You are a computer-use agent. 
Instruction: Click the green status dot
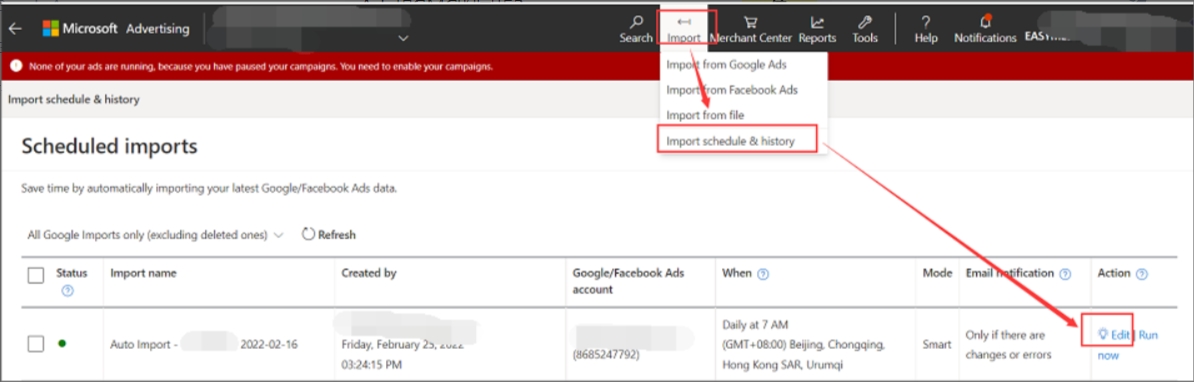point(62,343)
